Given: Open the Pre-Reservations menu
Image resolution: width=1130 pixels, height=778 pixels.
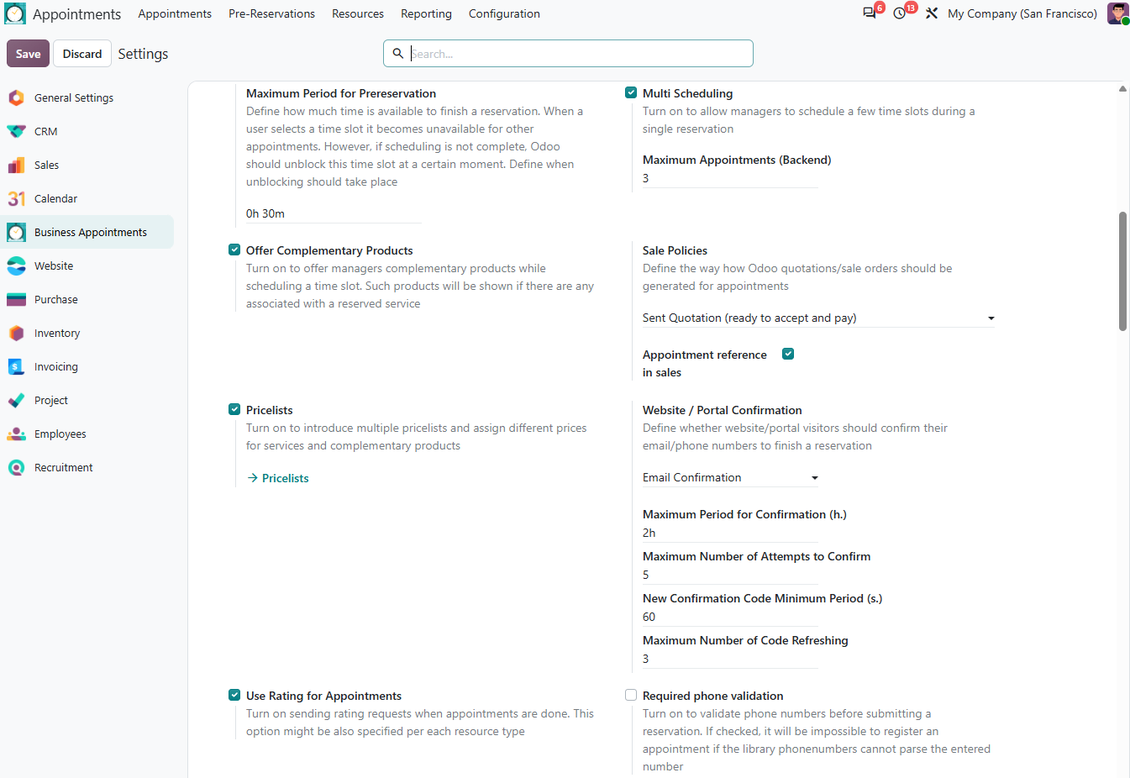Looking at the screenshot, I should (x=272, y=14).
